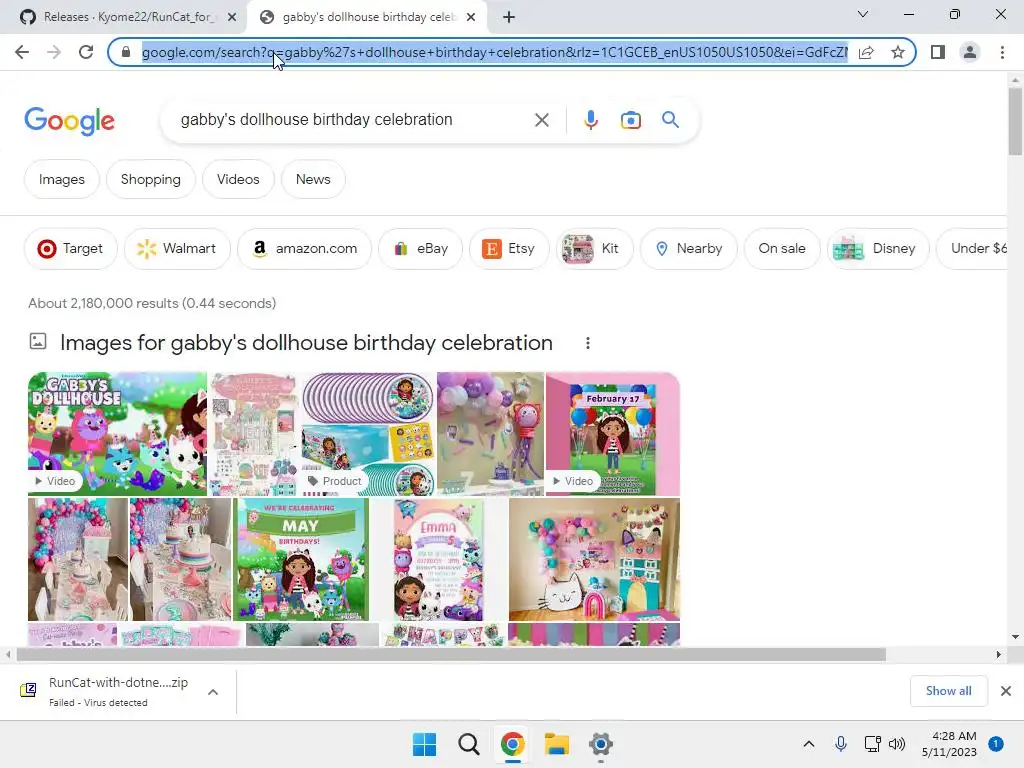
Task: Share this page from the address bar
Action: [866, 52]
